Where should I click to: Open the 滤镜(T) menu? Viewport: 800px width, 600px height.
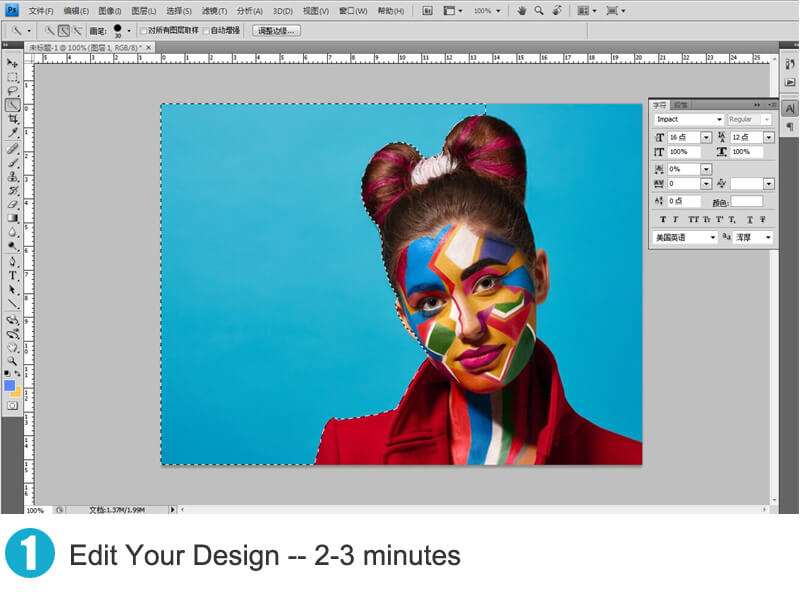[x=214, y=10]
